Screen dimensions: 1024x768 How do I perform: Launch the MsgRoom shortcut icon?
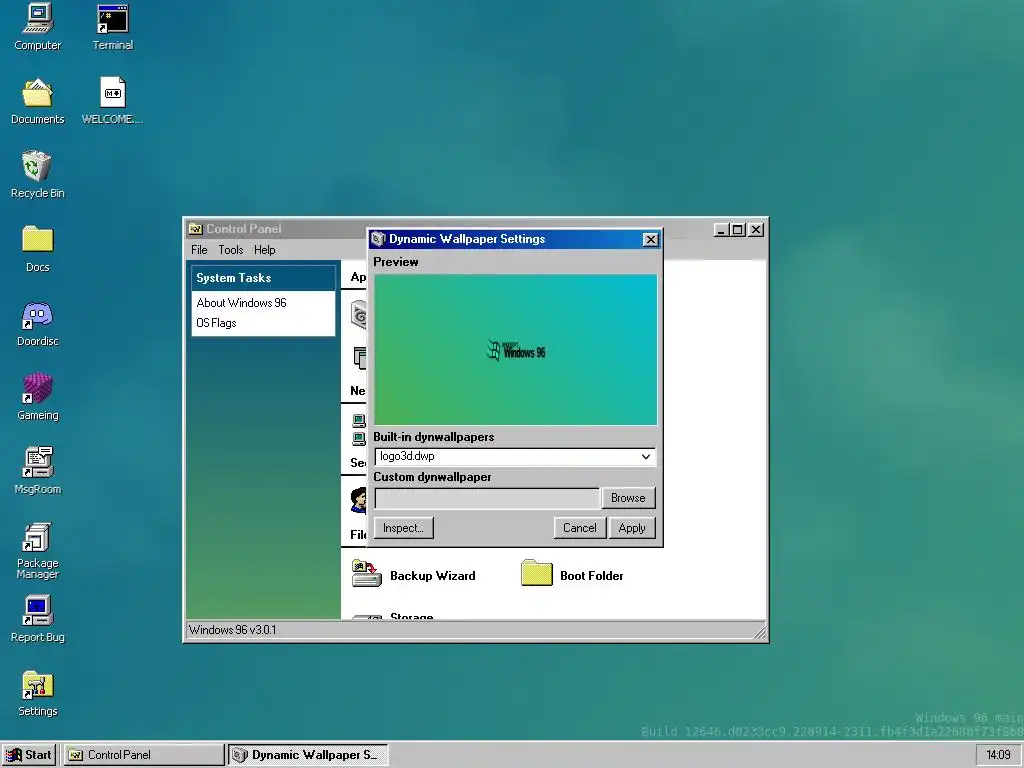tap(38, 471)
